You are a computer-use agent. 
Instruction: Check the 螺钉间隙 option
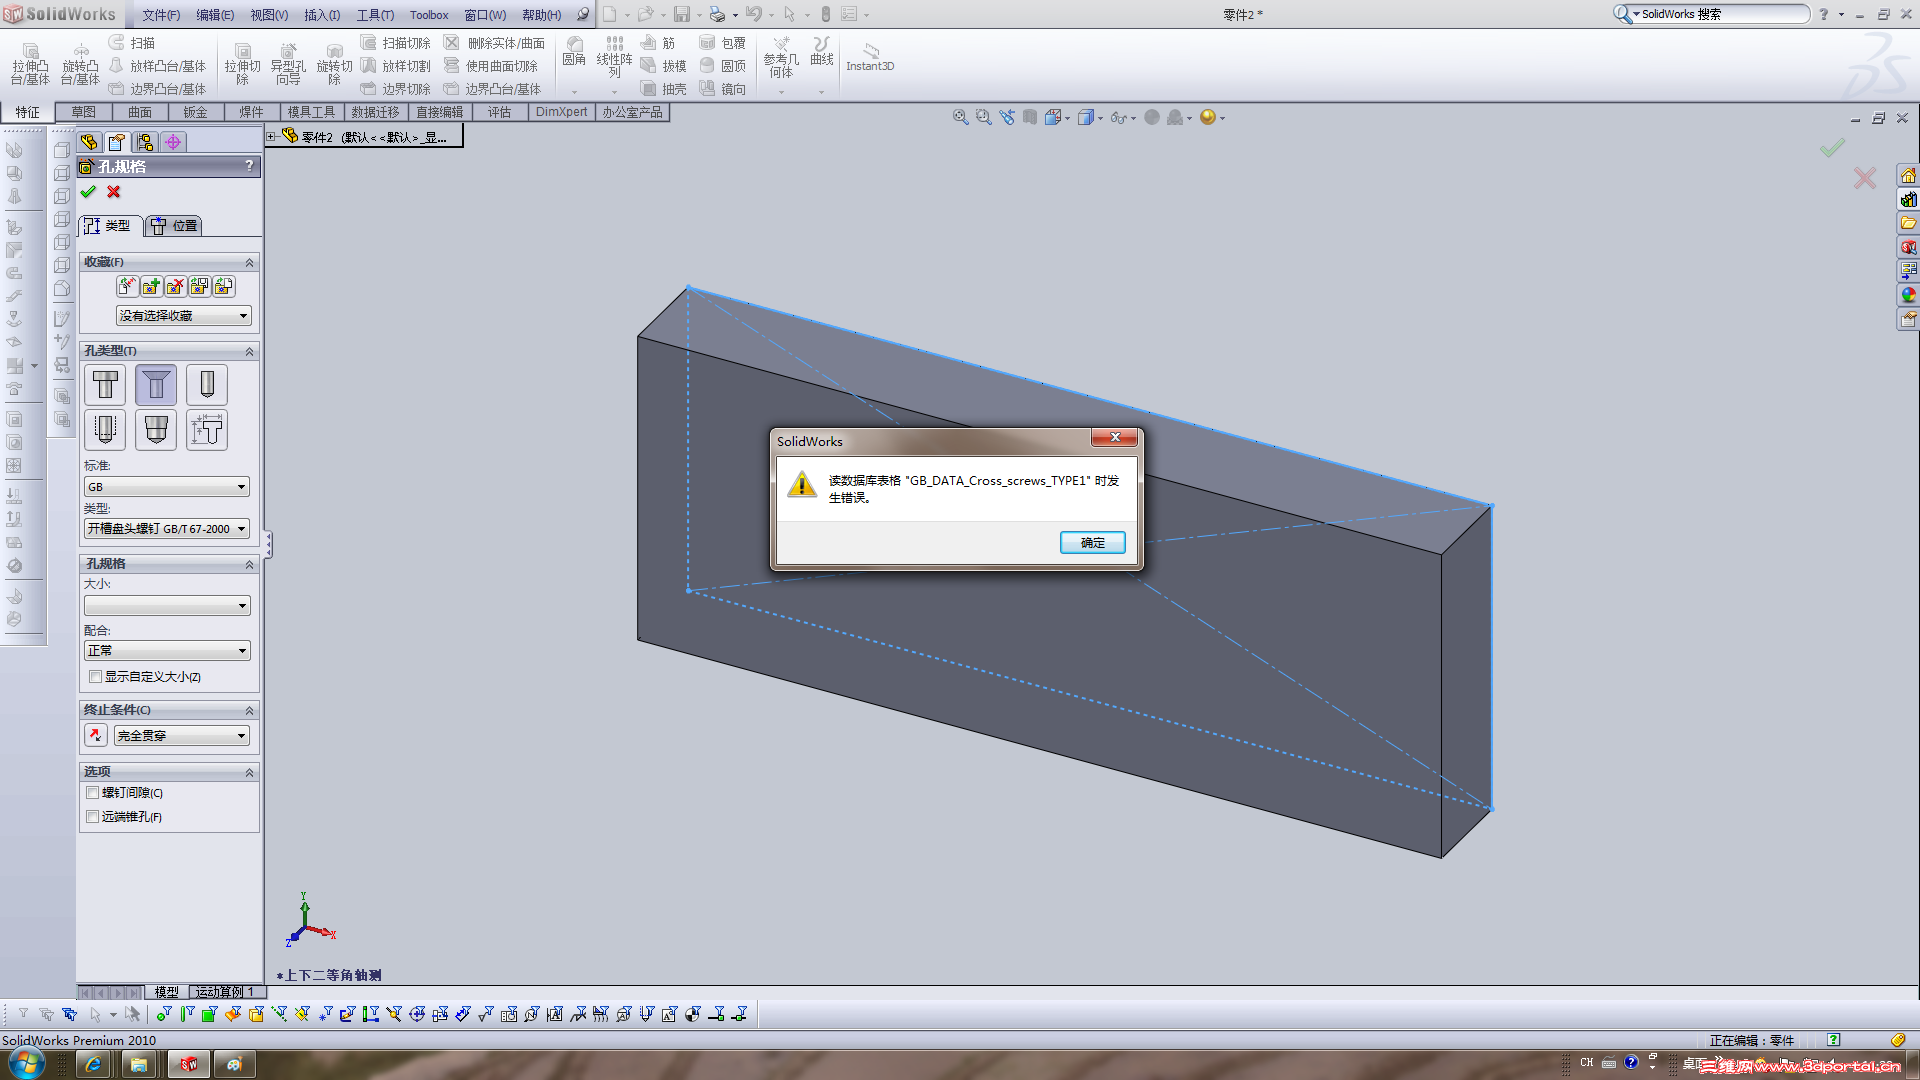[93, 793]
